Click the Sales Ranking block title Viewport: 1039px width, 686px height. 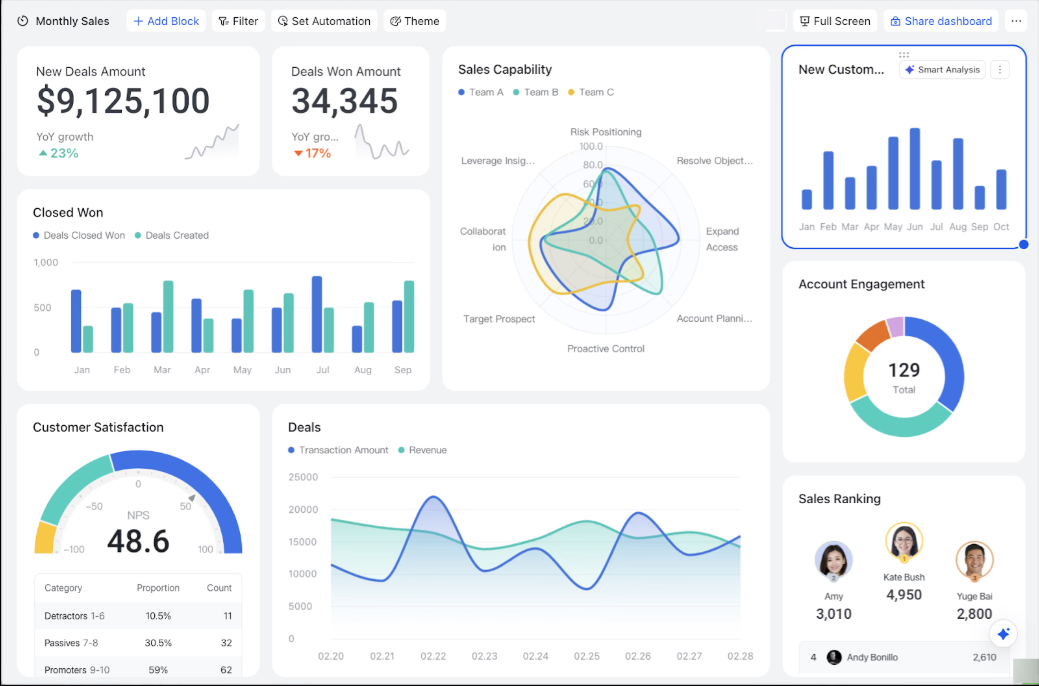tap(839, 499)
